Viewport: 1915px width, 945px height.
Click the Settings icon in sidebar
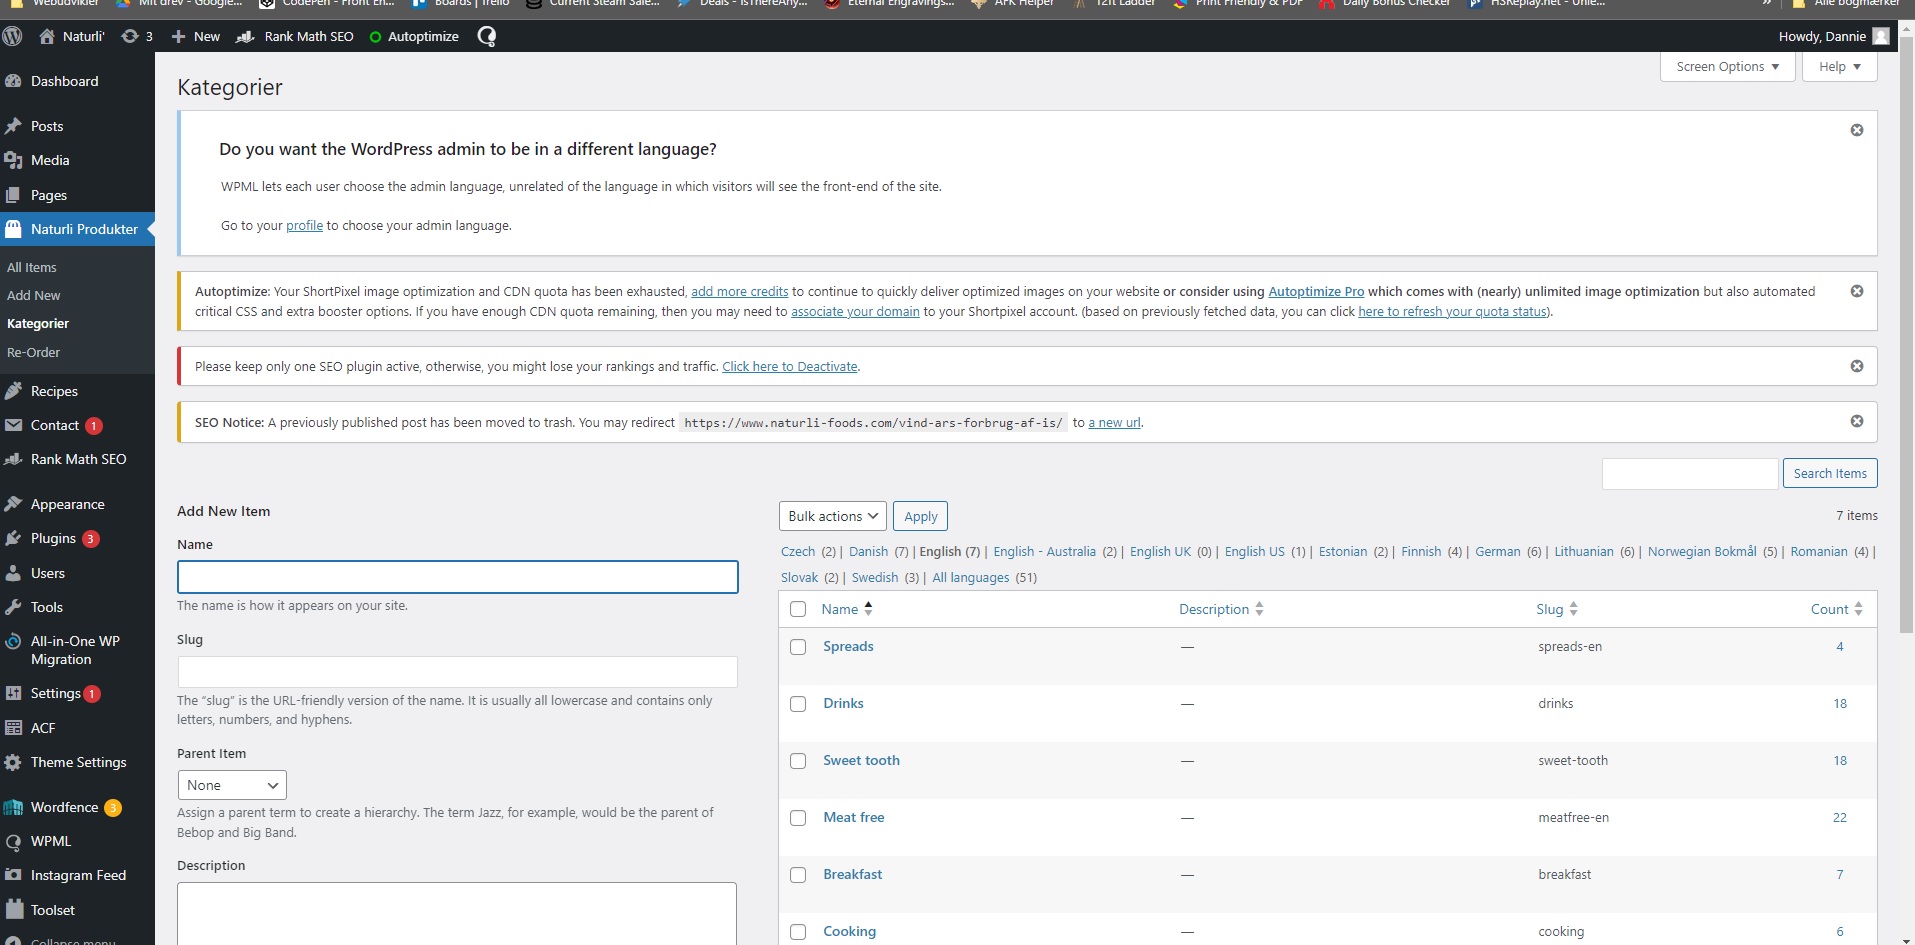(x=13, y=693)
